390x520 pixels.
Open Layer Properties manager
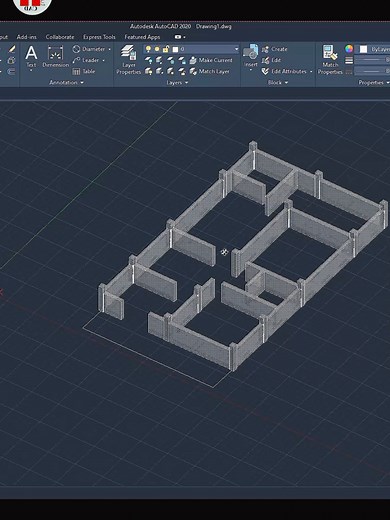[129, 59]
